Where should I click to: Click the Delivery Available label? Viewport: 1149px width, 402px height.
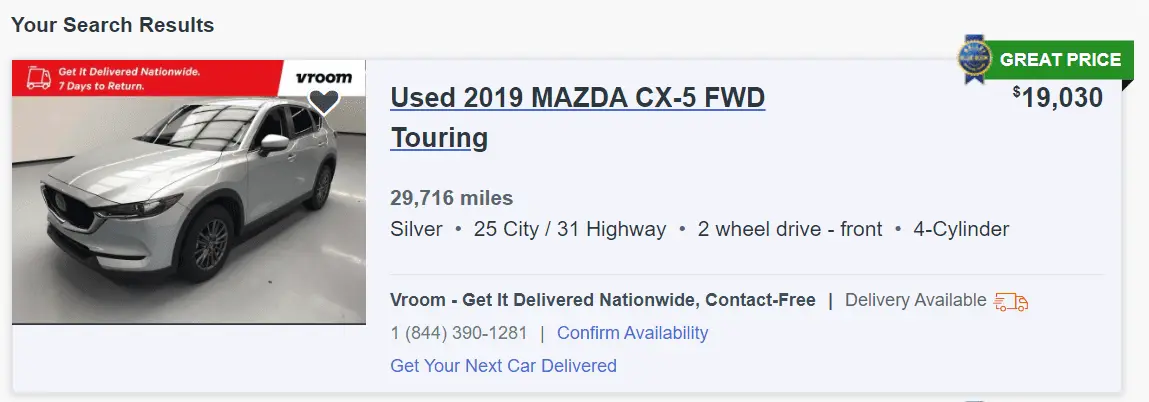pyautogui.click(x=915, y=300)
